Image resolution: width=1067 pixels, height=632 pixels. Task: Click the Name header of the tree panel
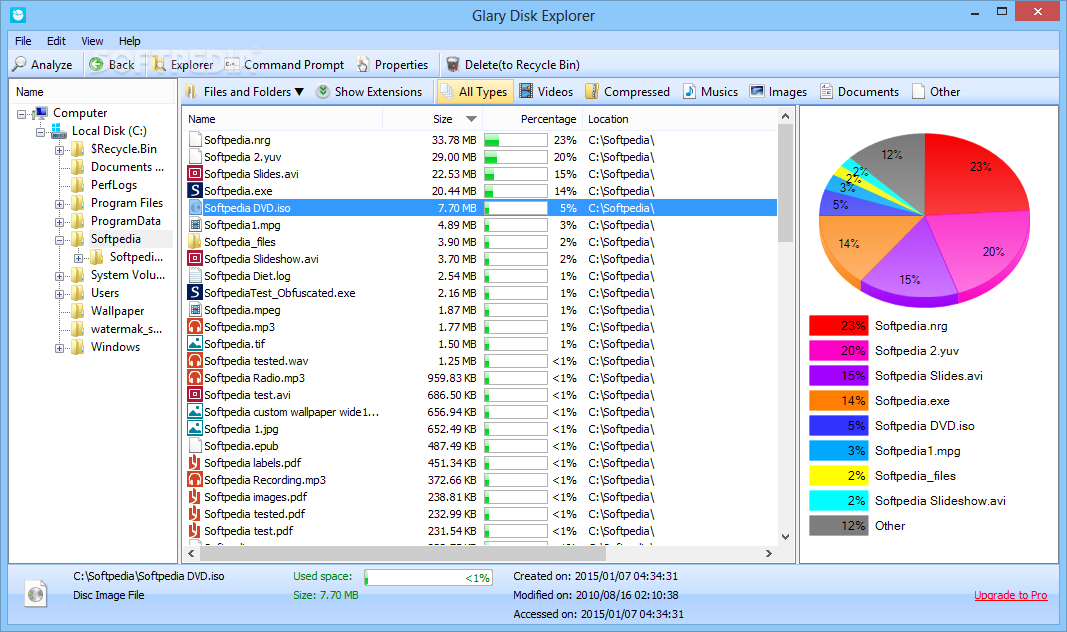(92, 91)
